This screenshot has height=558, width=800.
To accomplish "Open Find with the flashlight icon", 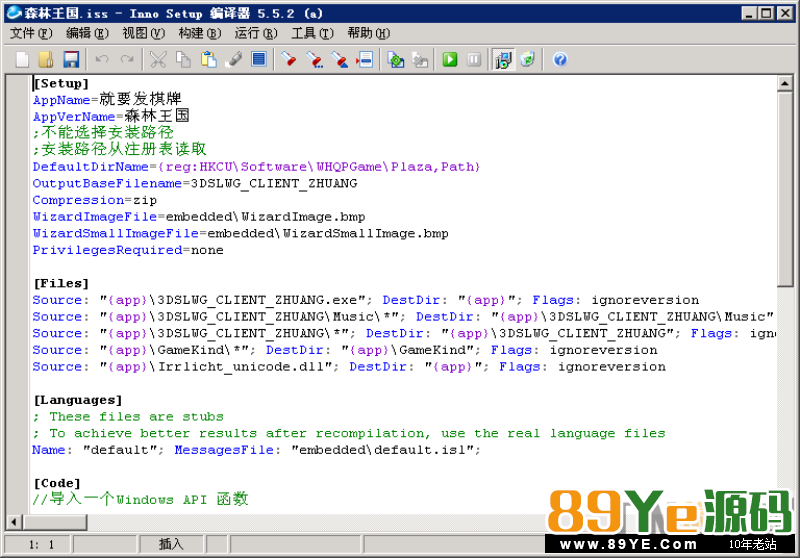I will 289,60.
